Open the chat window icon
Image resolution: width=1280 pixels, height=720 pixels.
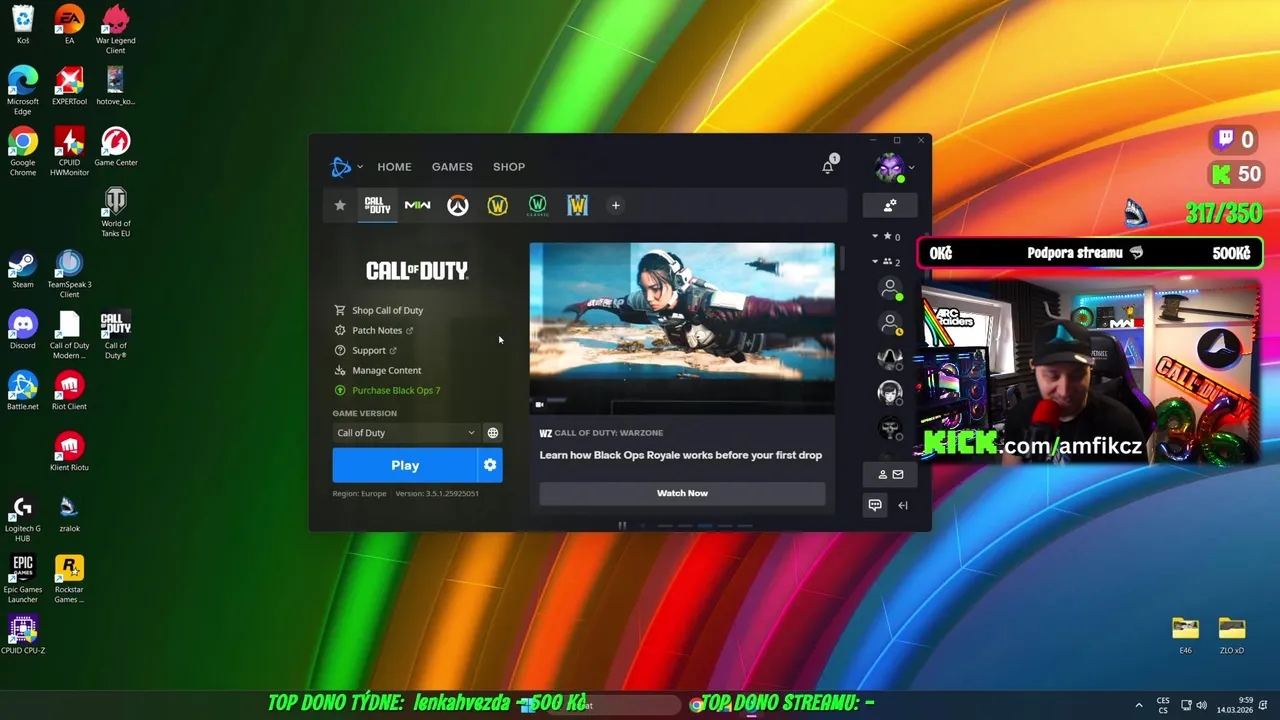click(x=875, y=505)
